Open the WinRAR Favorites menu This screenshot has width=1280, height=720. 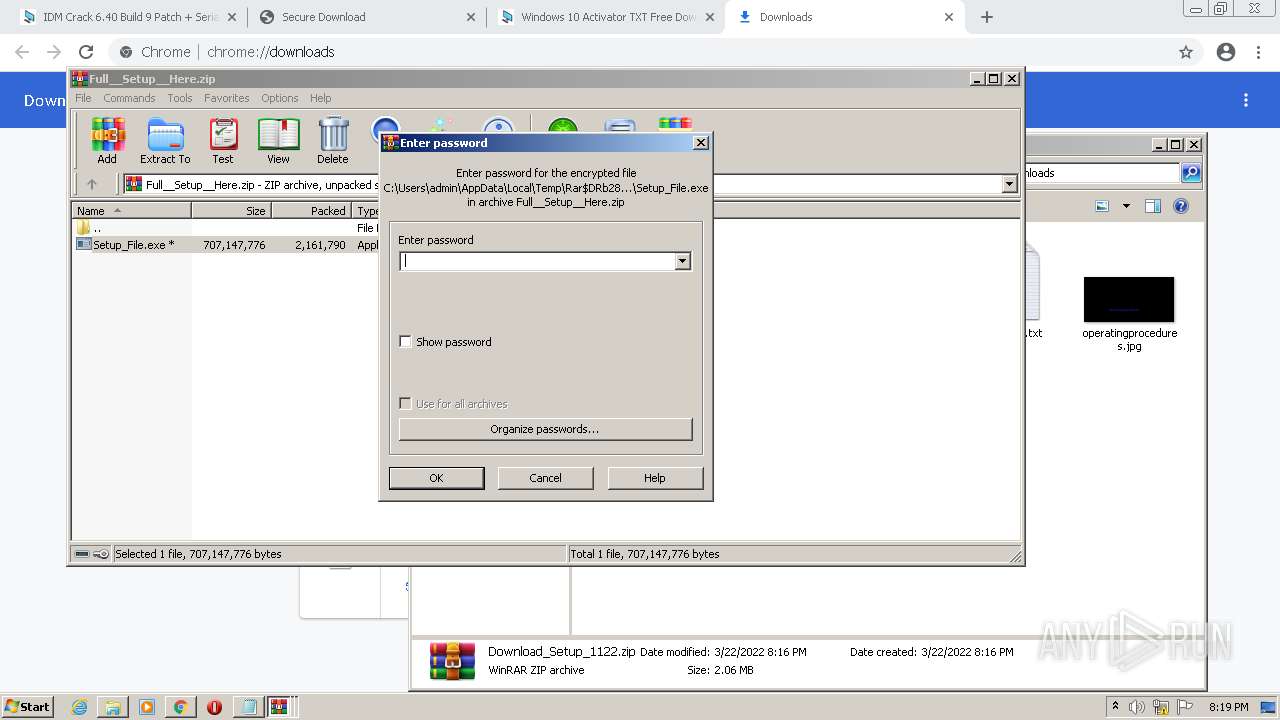click(227, 98)
